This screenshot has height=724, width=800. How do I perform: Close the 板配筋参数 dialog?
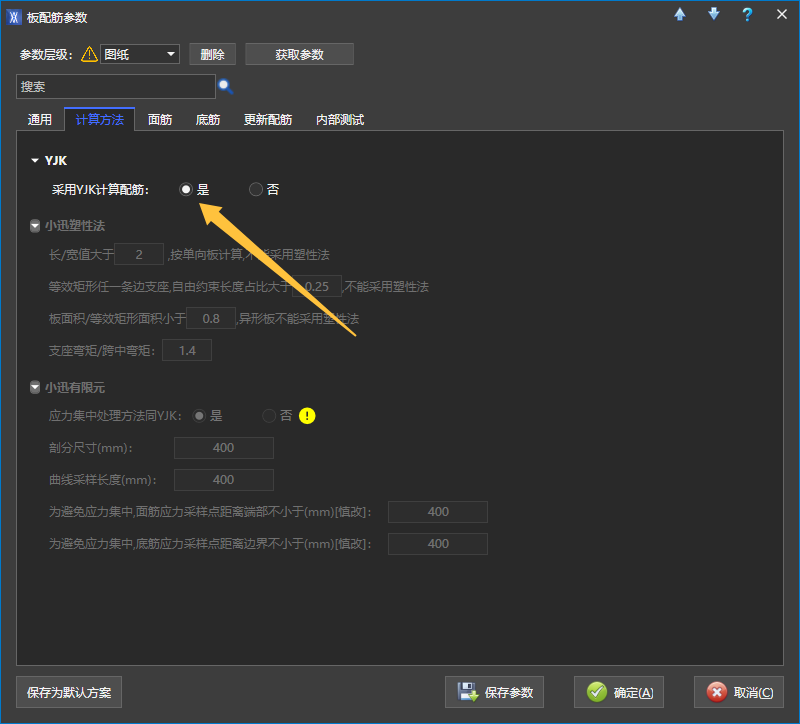coord(782,14)
